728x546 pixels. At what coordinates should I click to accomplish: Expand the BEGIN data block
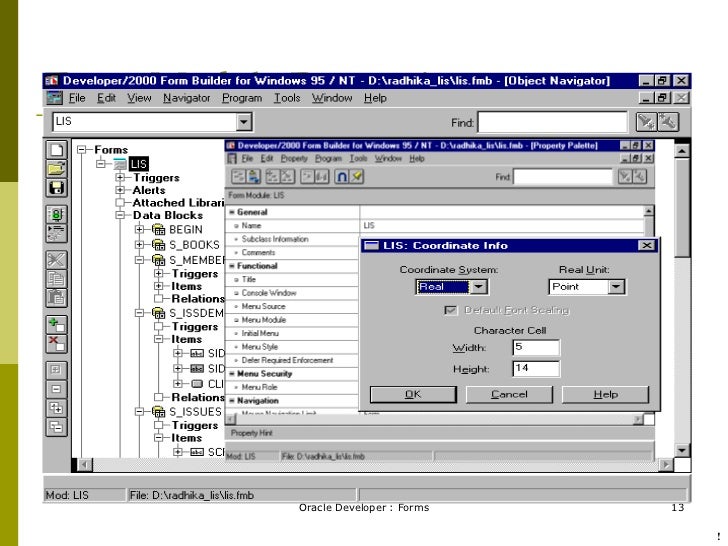pos(139,229)
